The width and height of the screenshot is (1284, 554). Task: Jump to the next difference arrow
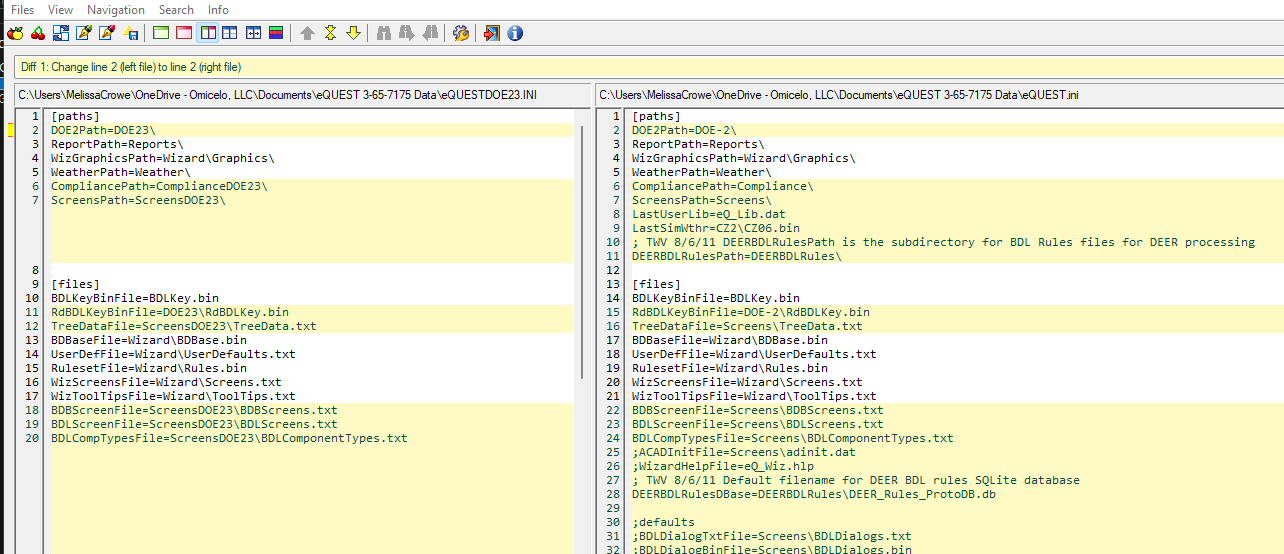(353, 33)
